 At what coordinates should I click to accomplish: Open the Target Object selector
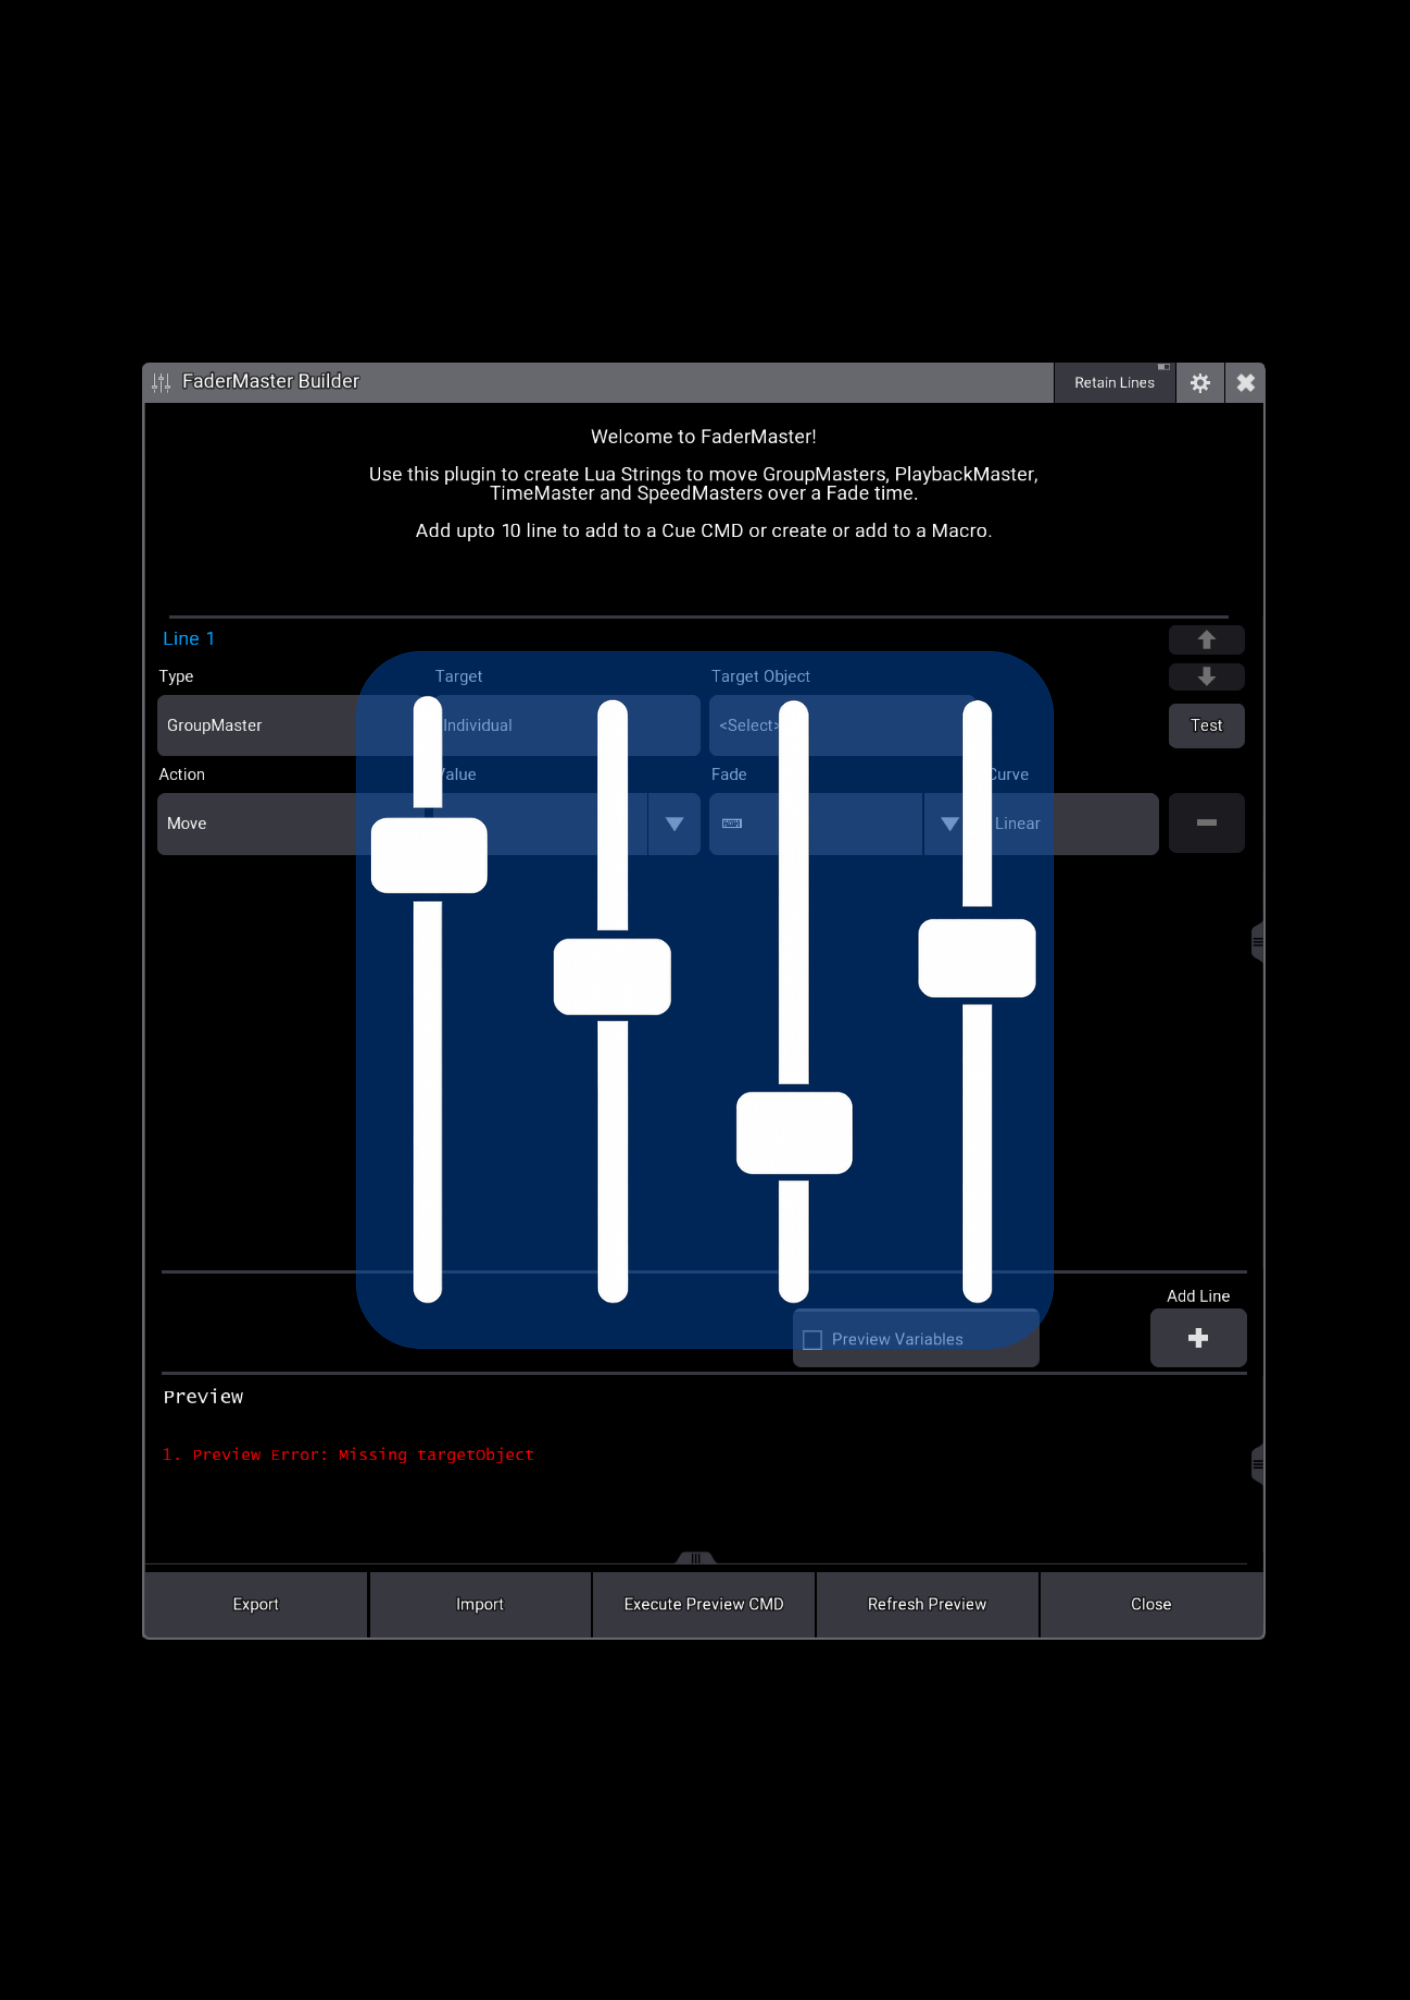[x=843, y=725]
